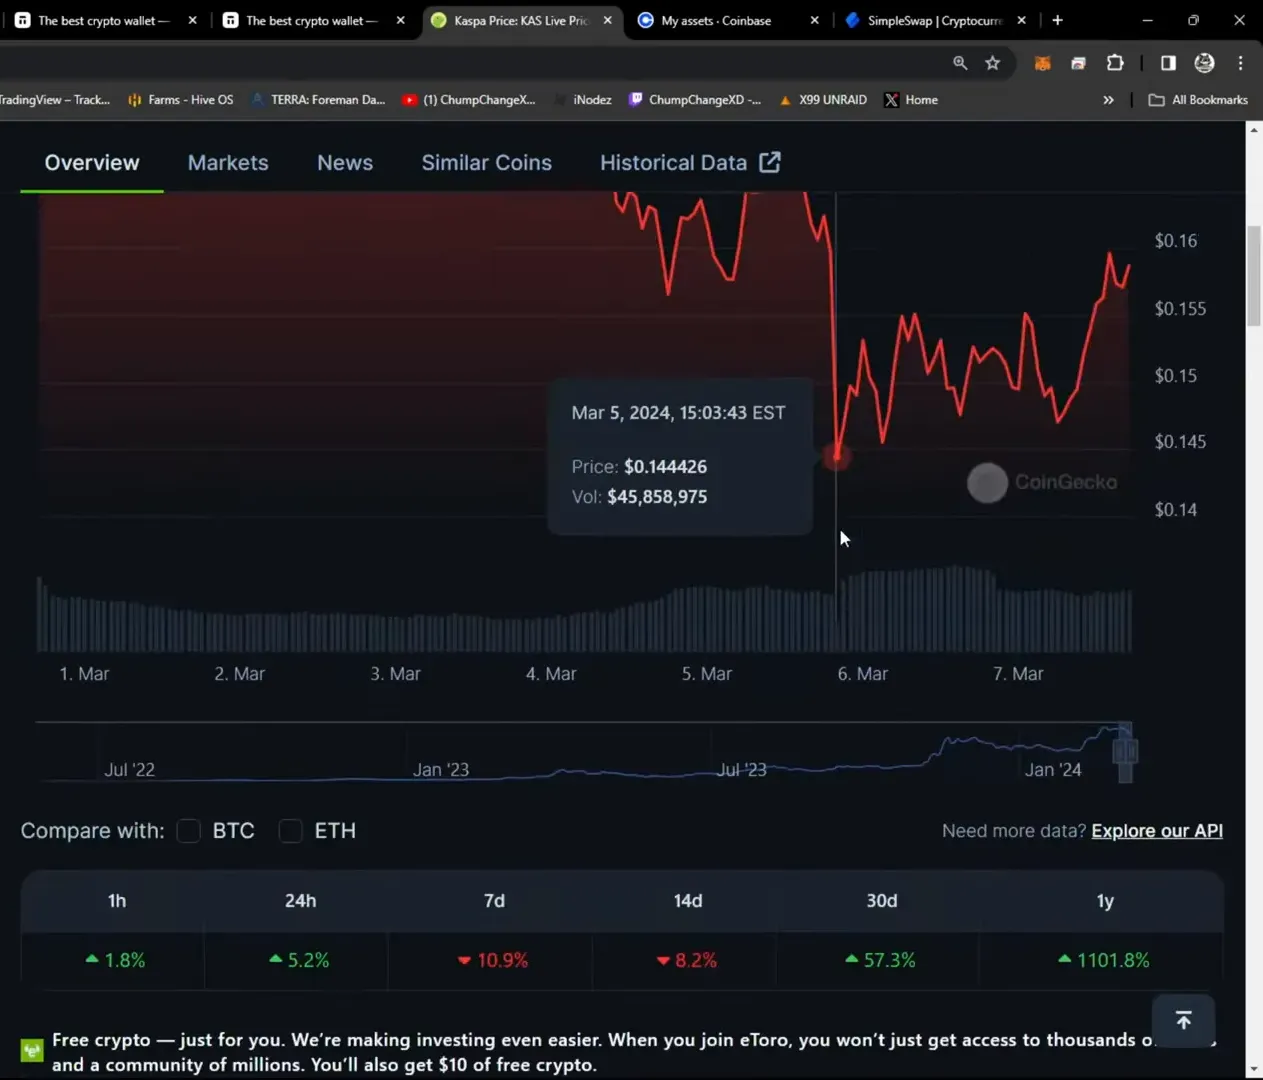1263x1080 pixels.
Task: Switch to the My assets - Coinbase tab
Action: (x=716, y=20)
